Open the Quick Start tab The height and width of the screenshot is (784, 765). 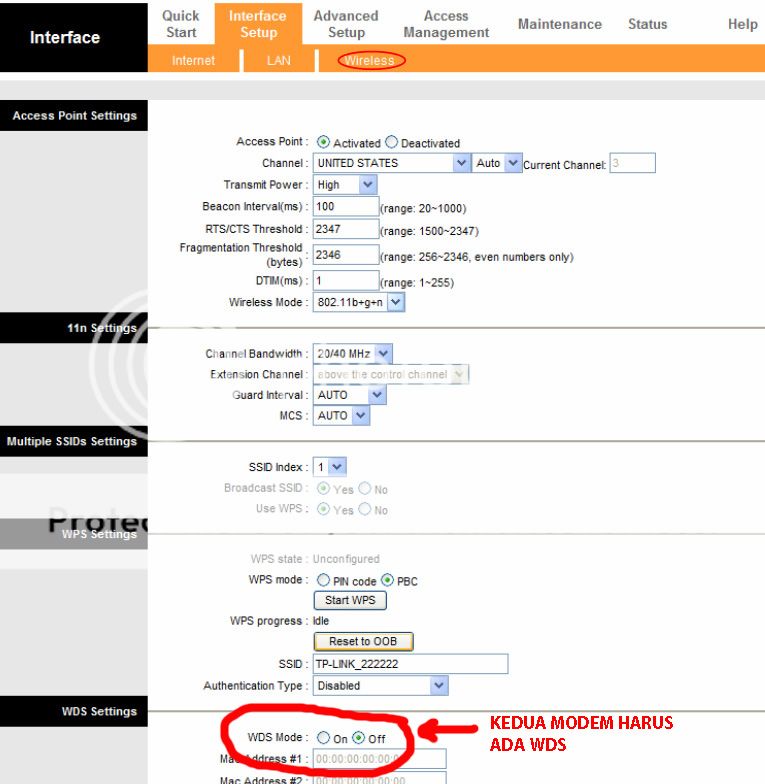(x=181, y=24)
